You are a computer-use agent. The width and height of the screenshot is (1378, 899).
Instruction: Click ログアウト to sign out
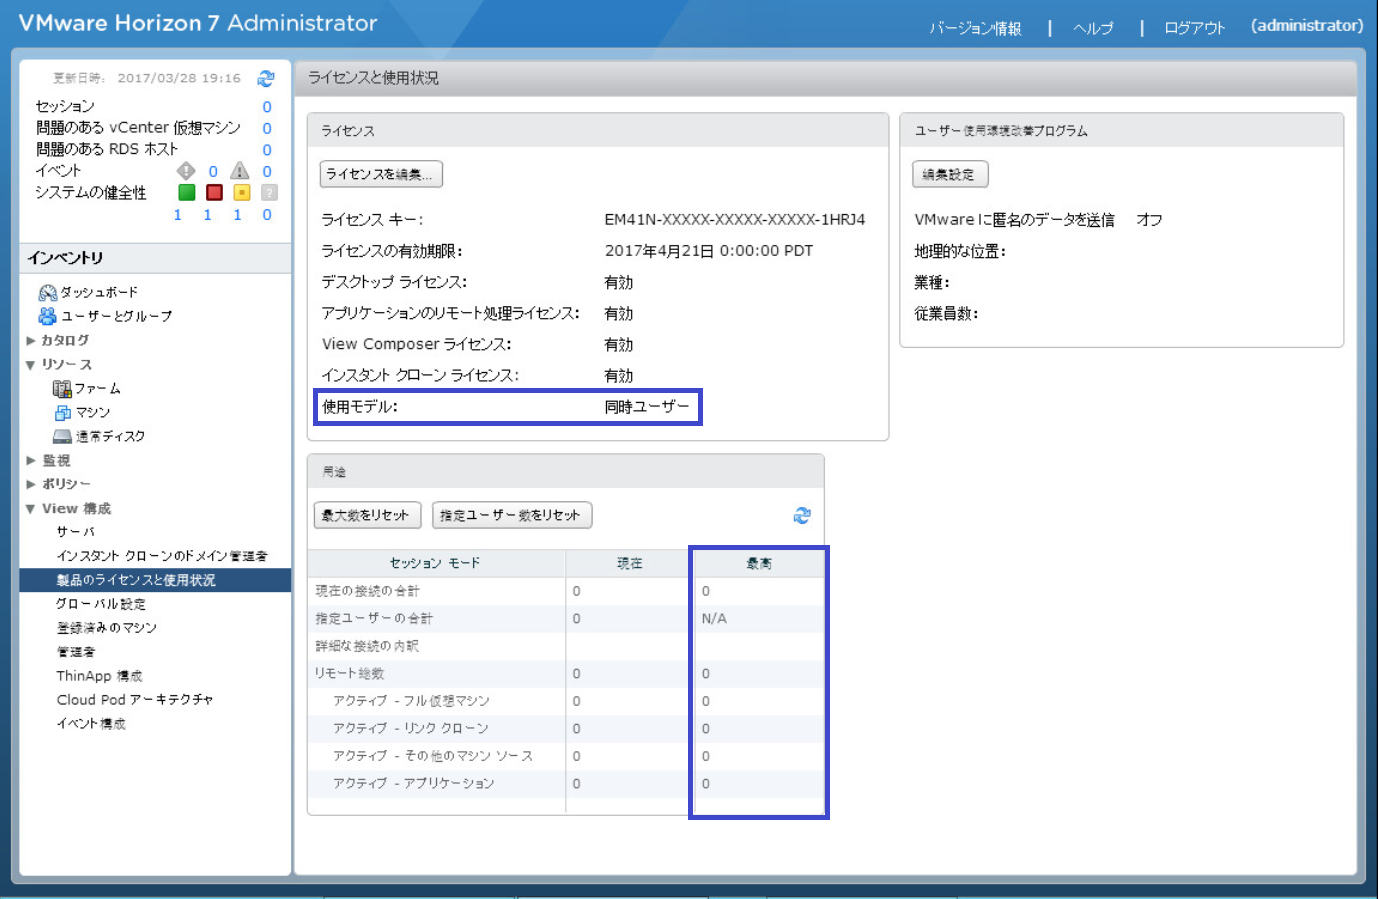point(1194,28)
